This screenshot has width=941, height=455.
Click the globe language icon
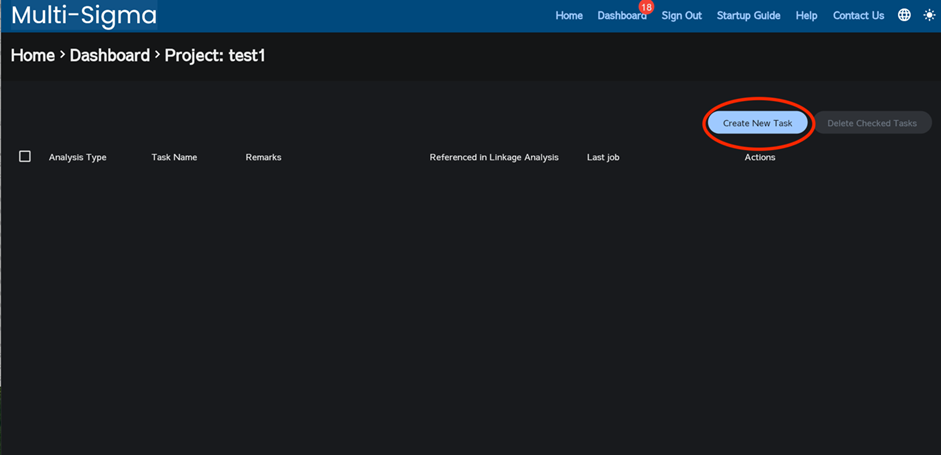pos(904,15)
